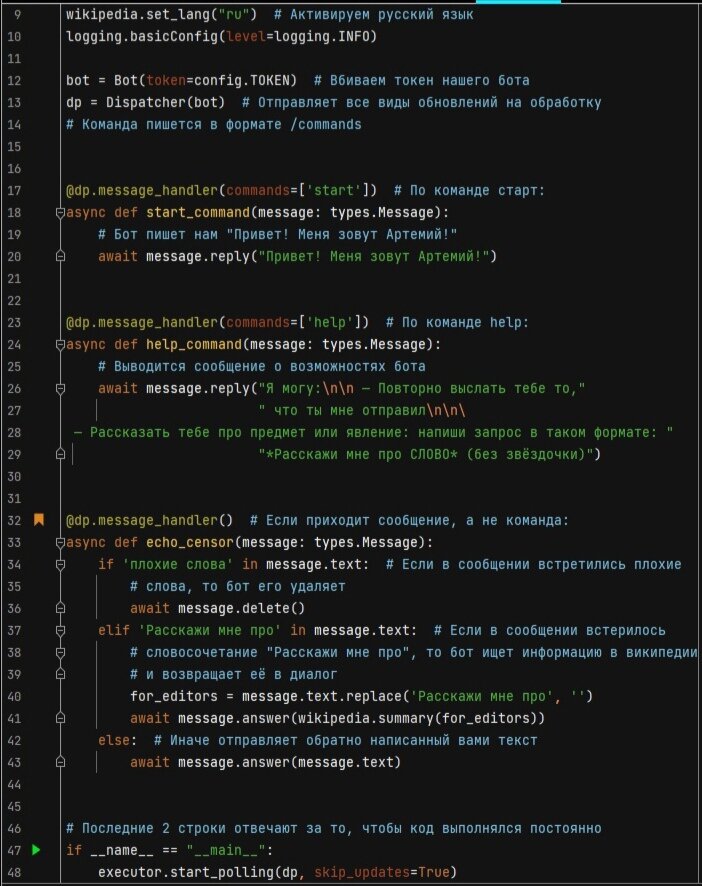Fold the multi-line reply call on line 26

click(x=60, y=389)
